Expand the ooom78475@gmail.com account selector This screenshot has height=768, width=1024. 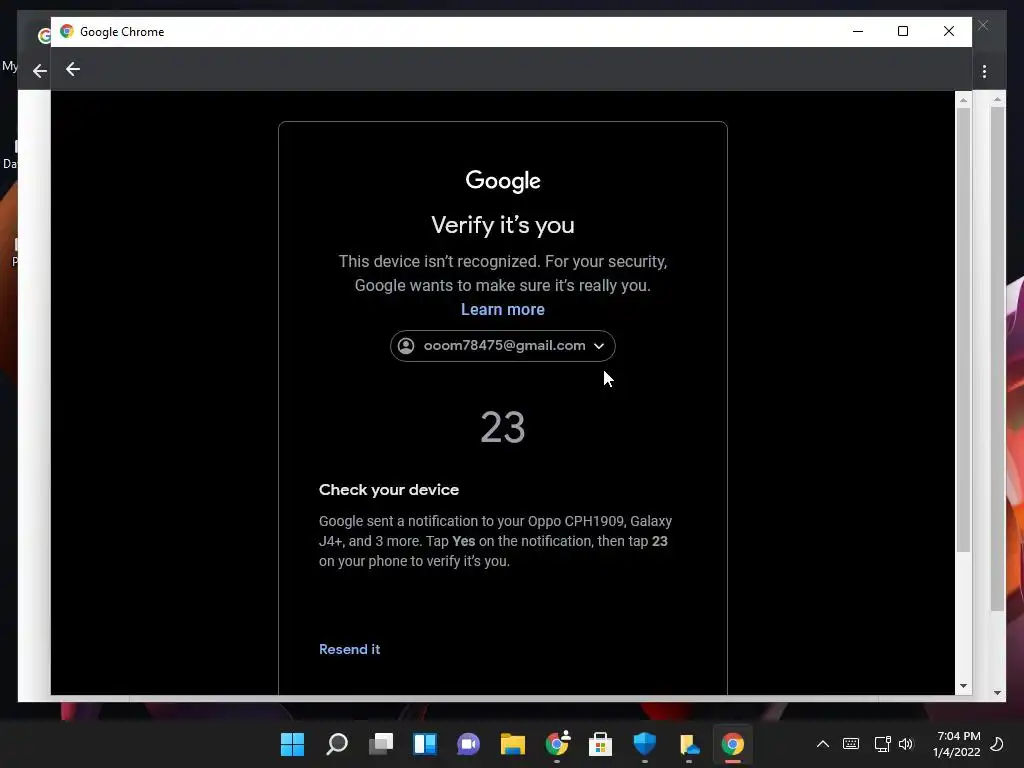[x=502, y=345]
